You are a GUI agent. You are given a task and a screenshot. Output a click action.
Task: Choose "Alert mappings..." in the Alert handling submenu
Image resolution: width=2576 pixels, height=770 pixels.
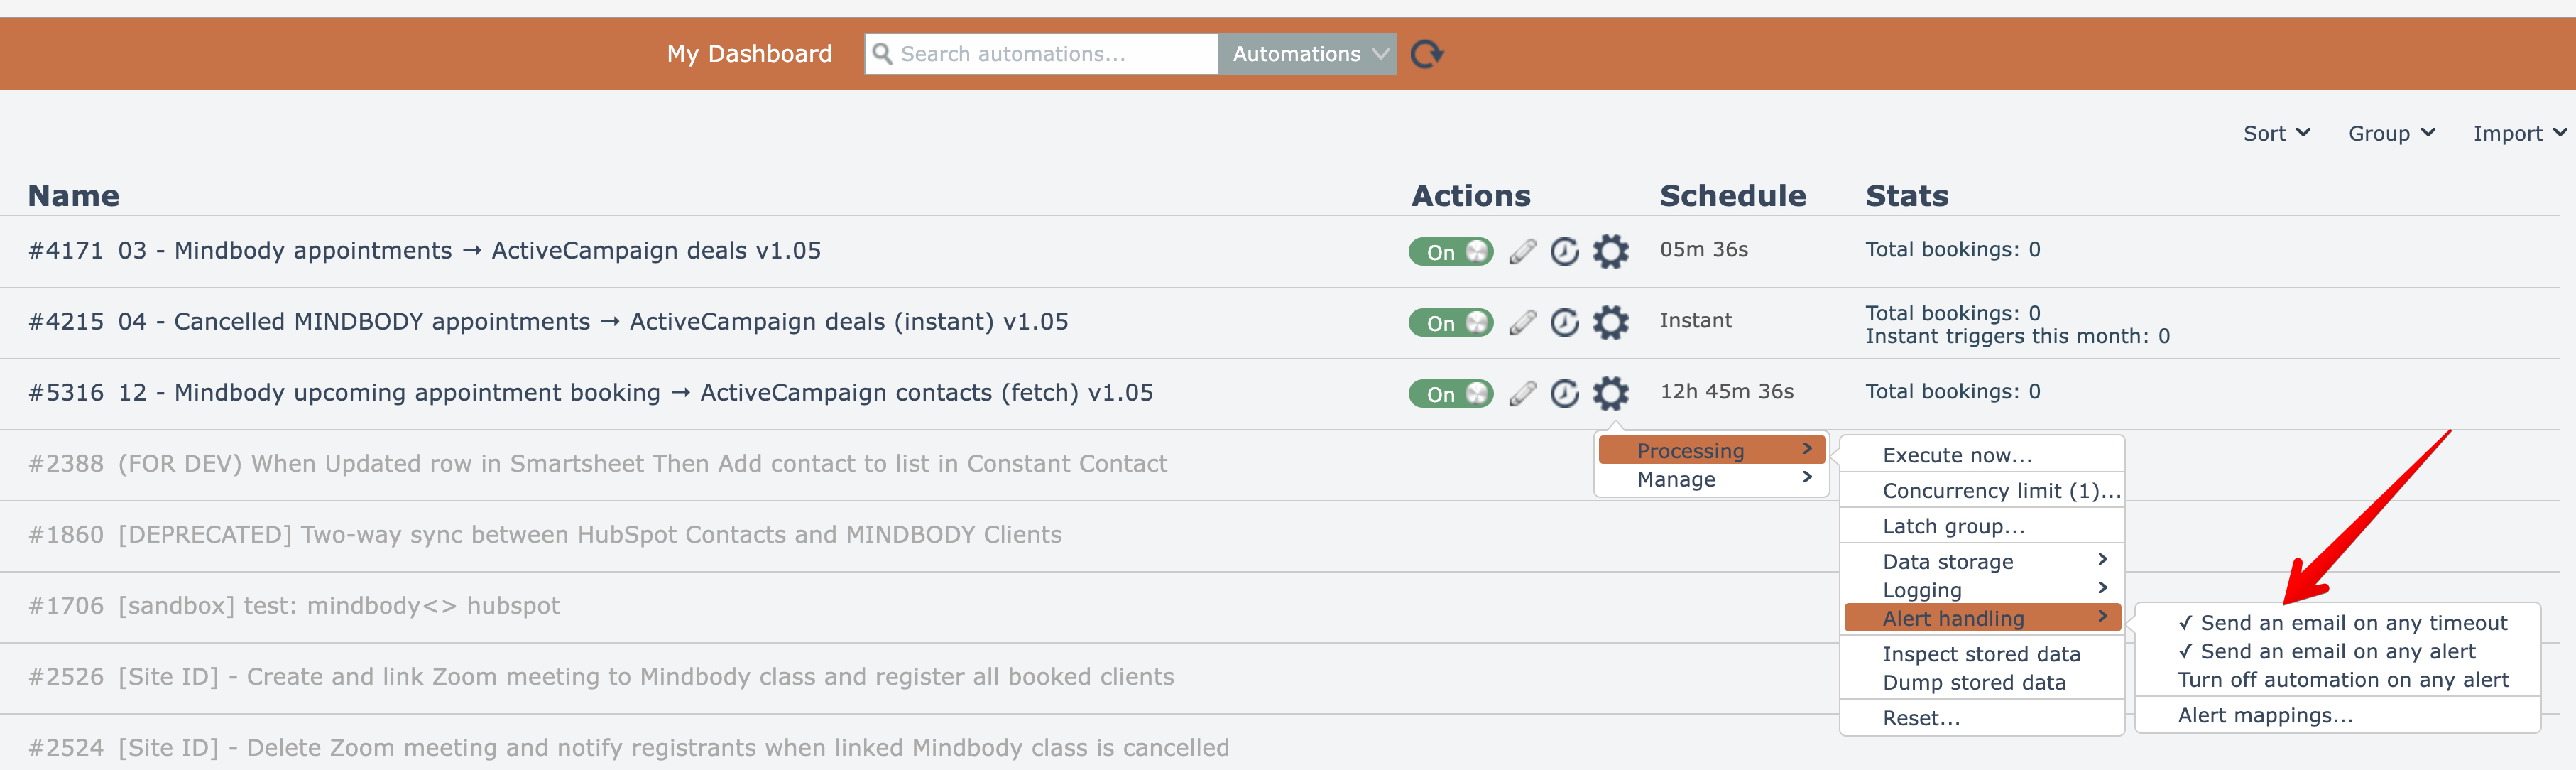[2265, 715]
